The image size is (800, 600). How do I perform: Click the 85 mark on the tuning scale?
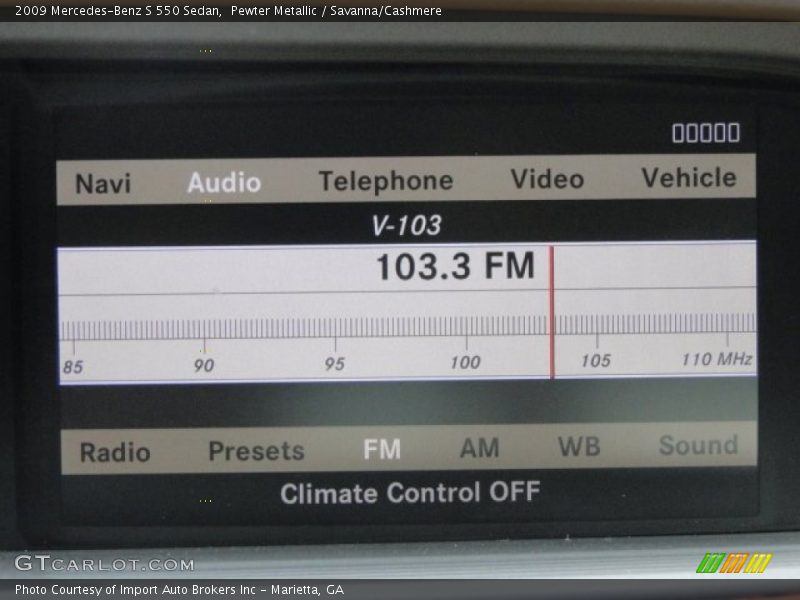[73, 367]
